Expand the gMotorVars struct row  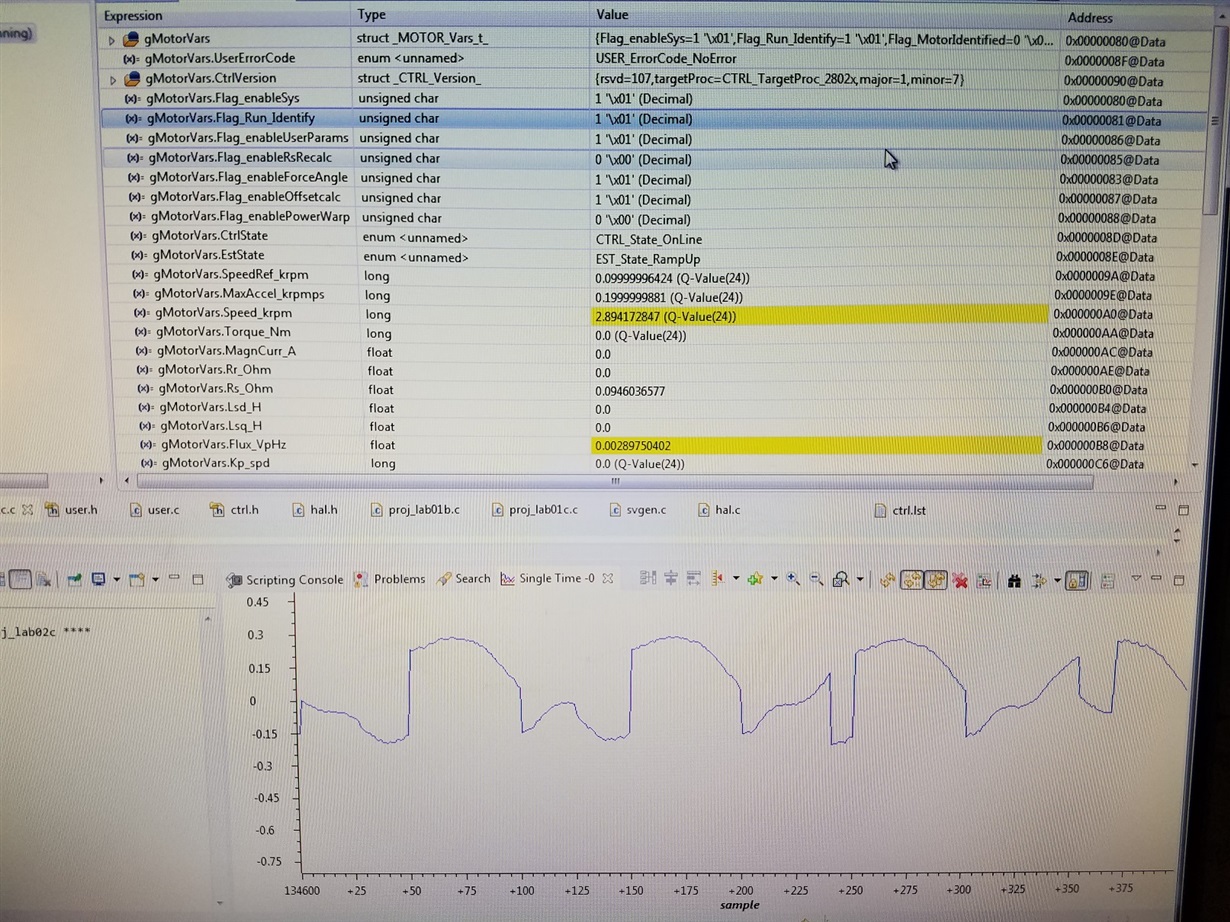pyautogui.click(x=112, y=40)
